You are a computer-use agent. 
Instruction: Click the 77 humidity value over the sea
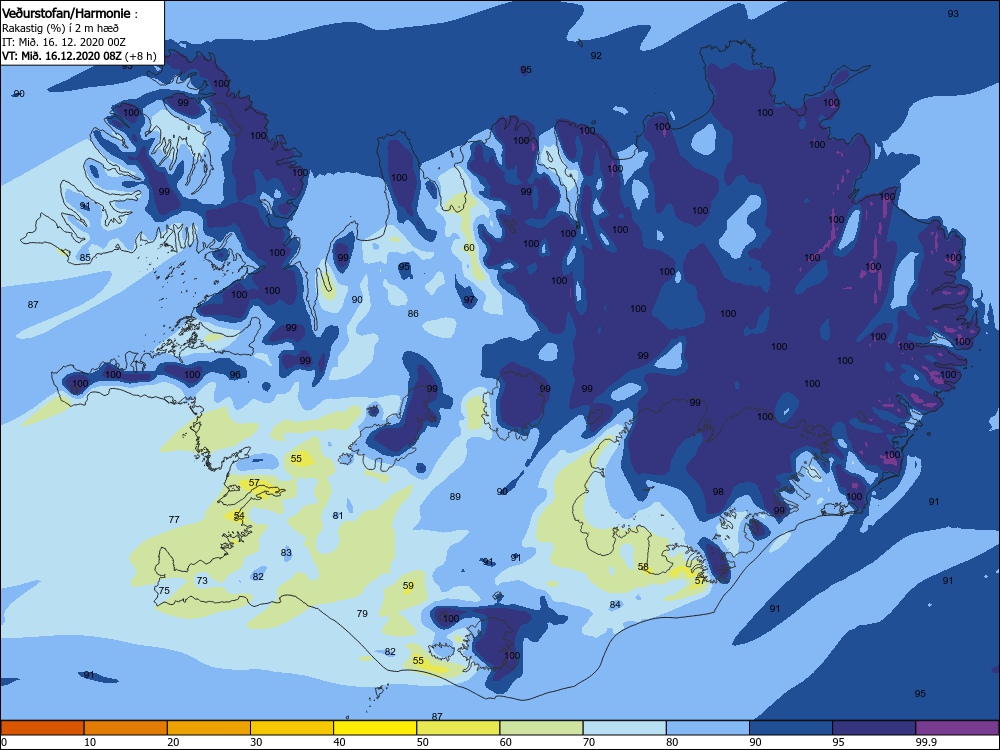pos(174,519)
